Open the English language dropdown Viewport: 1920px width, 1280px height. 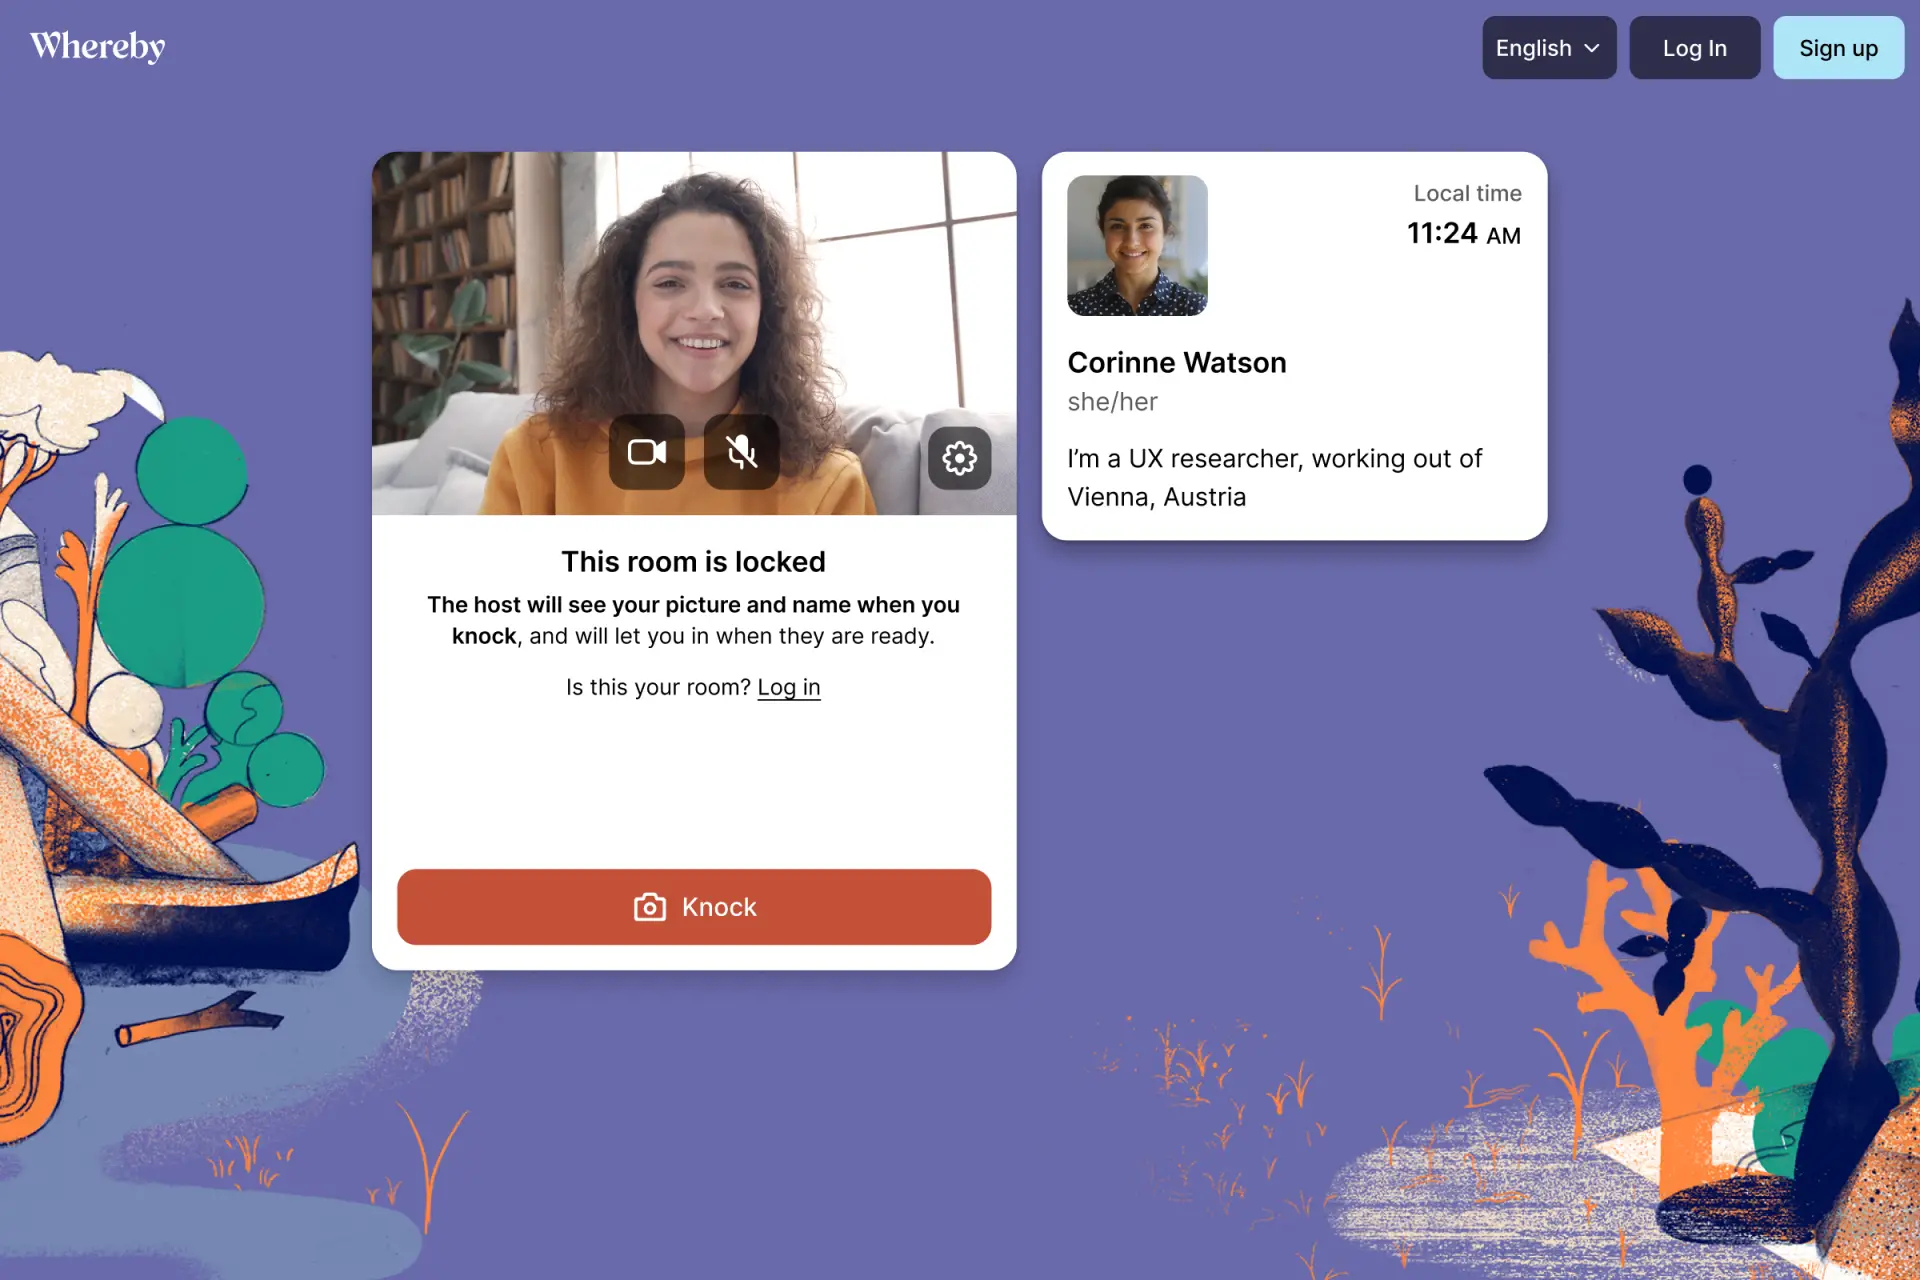[1549, 48]
